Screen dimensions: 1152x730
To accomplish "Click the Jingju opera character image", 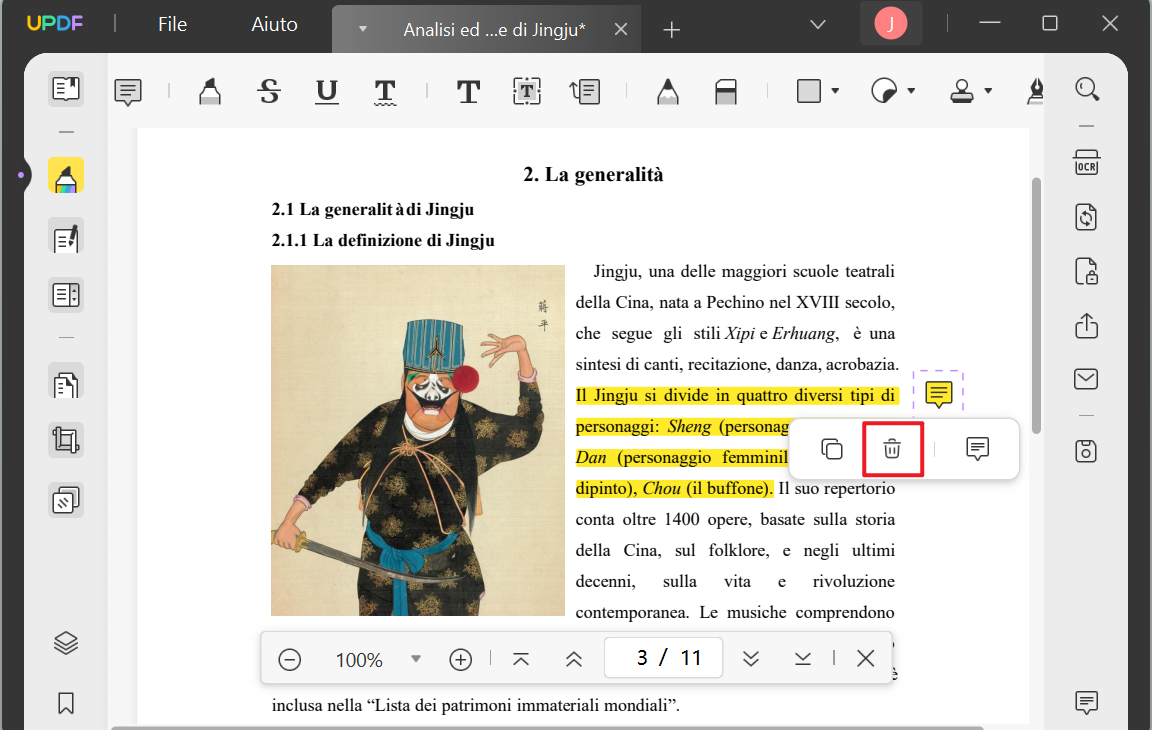I will pos(417,440).
